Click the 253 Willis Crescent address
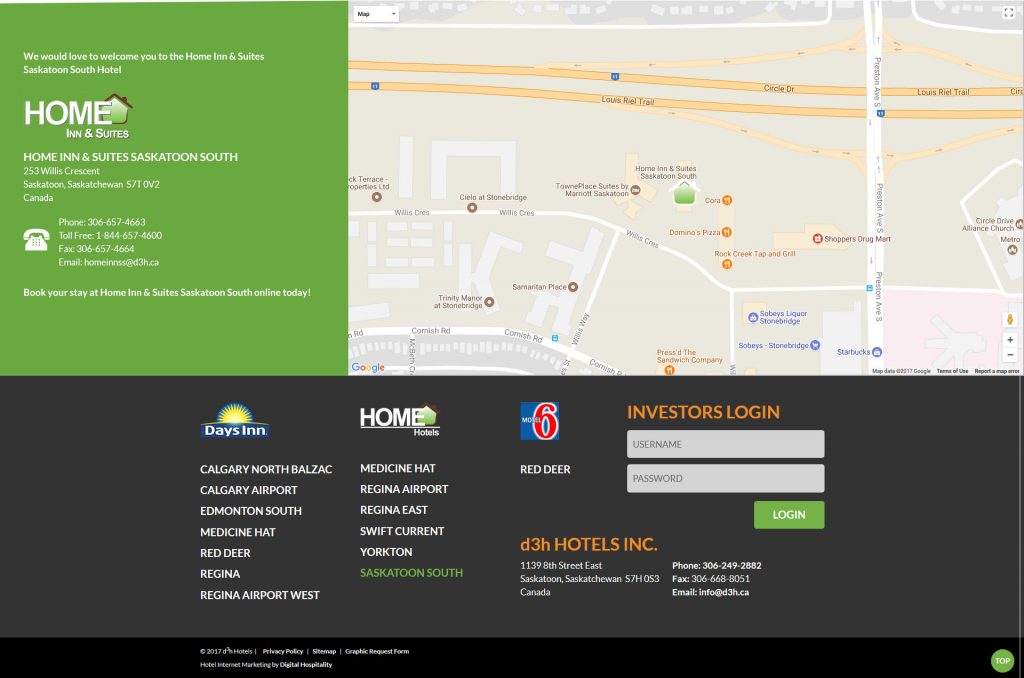 point(61,171)
